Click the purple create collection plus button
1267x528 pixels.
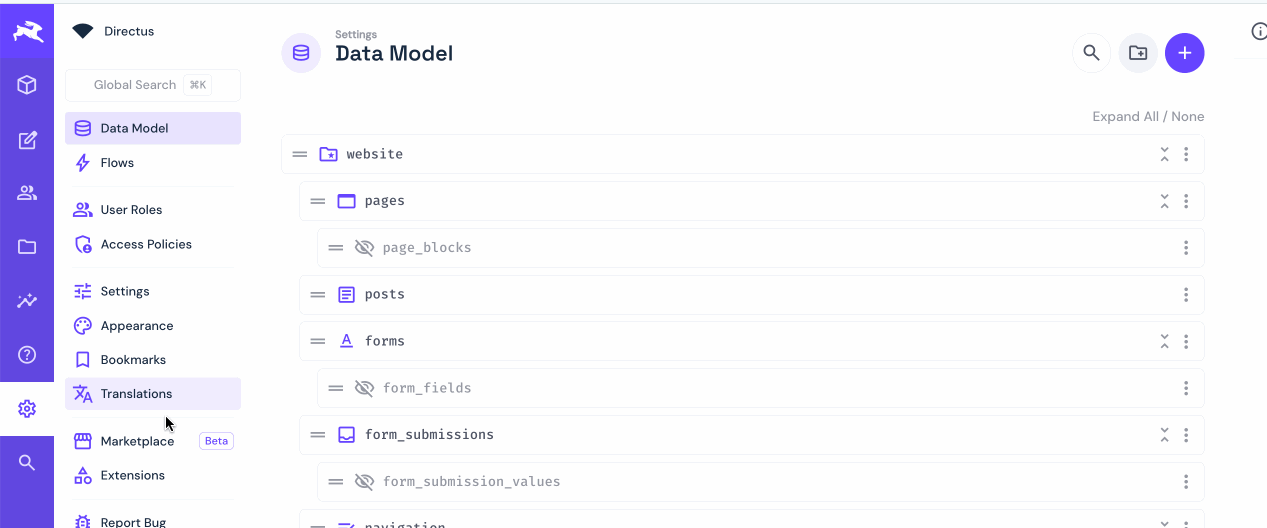[x=1184, y=53]
